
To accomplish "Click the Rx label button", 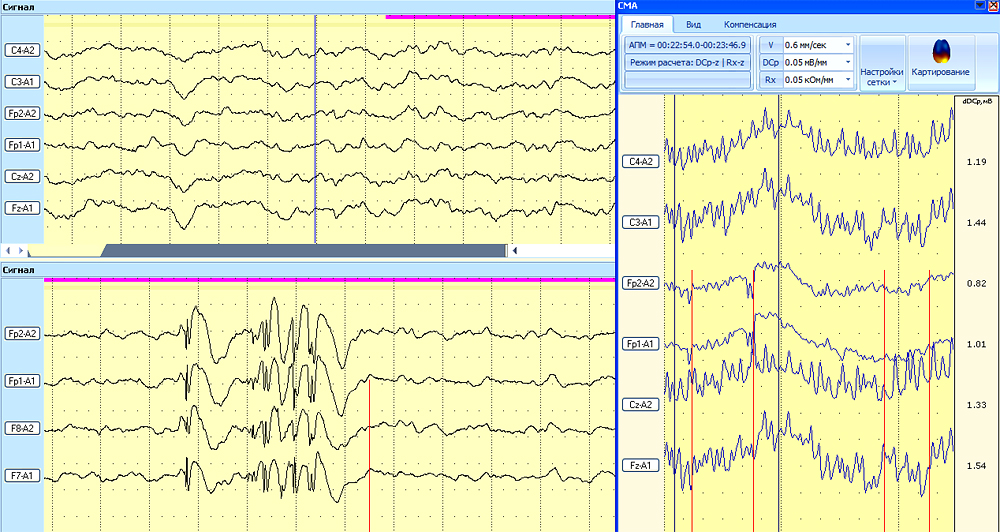I will (x=771, y=80).
